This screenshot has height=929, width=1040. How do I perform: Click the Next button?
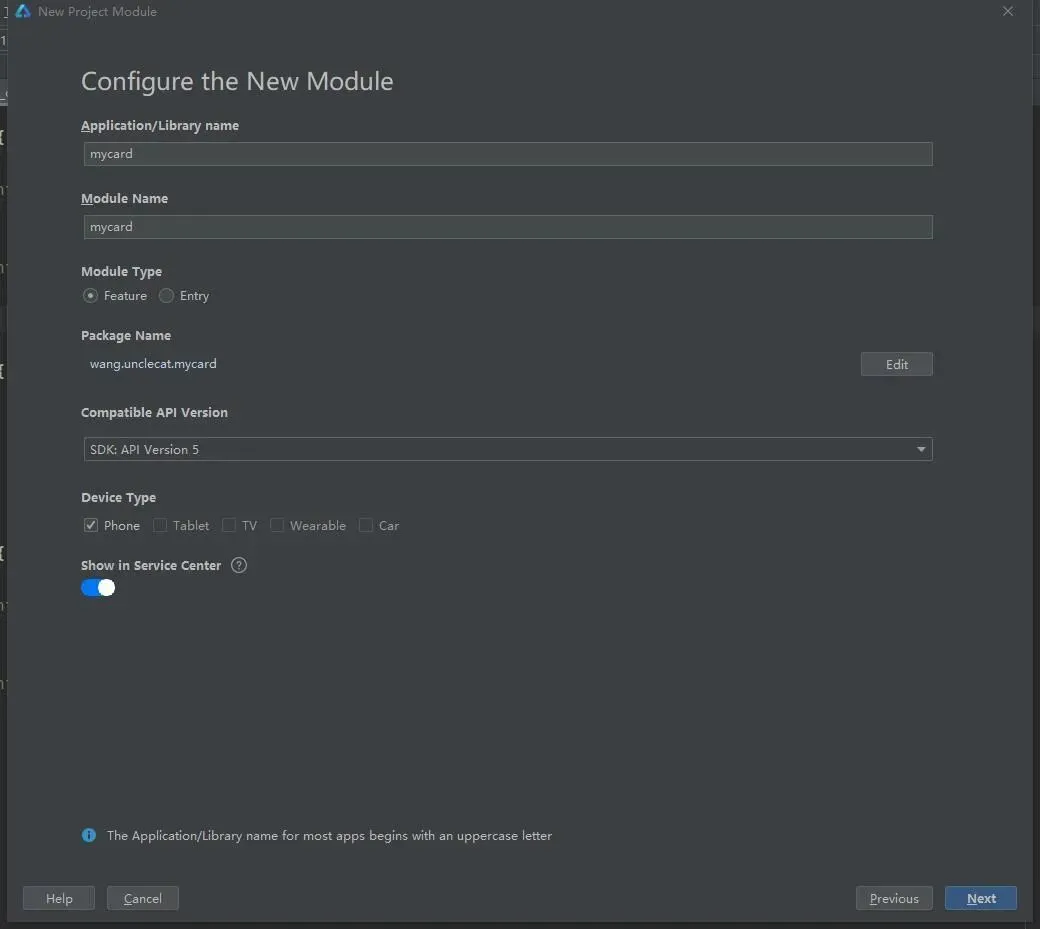[x=980, y=898]
